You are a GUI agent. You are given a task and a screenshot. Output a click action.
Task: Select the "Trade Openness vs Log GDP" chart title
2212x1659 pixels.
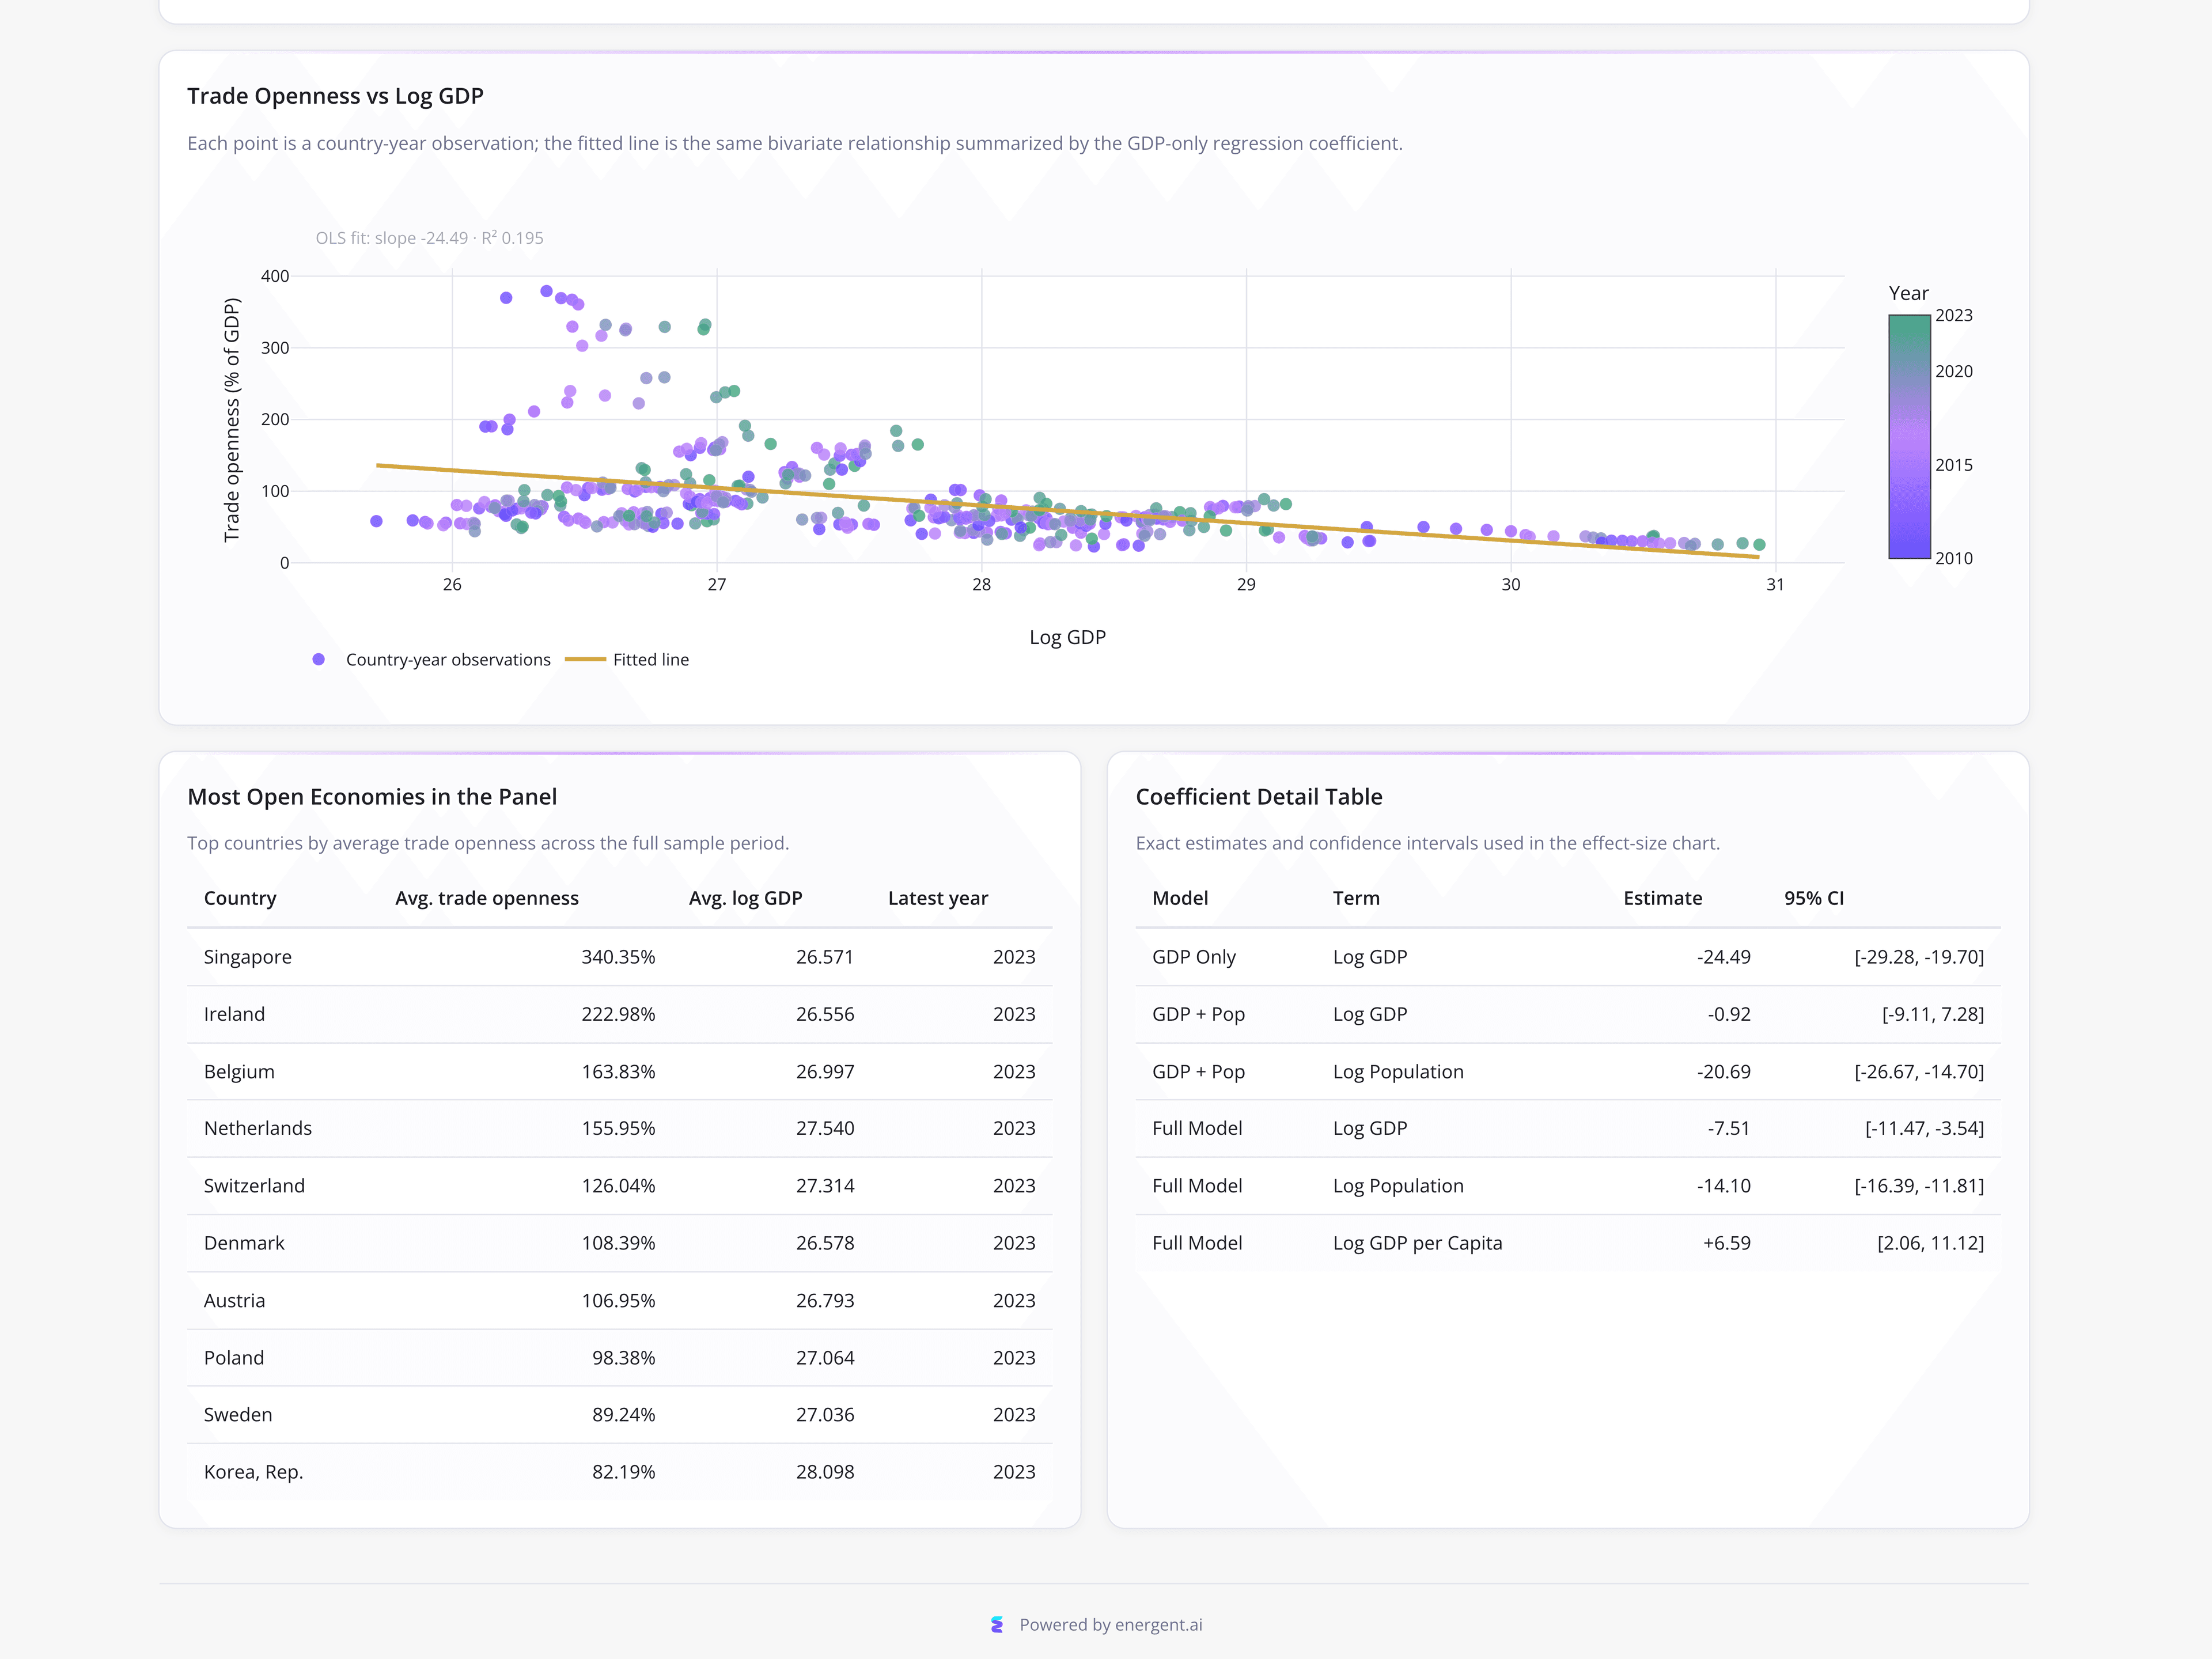pos(335,96)
